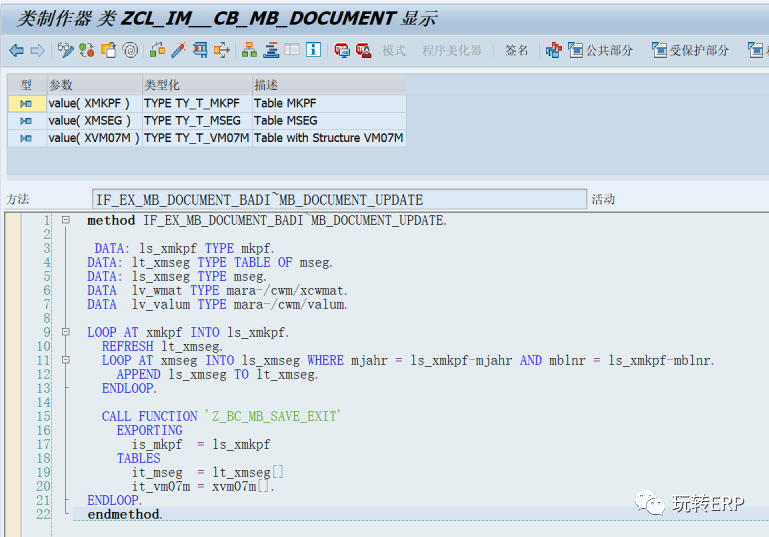Viewport: 769px width, 537px height.
Task: Click code line 'APPEND ls_xmseg TO lt_xmseg.'
Action: pyautogui.click(x=217, y=374)
